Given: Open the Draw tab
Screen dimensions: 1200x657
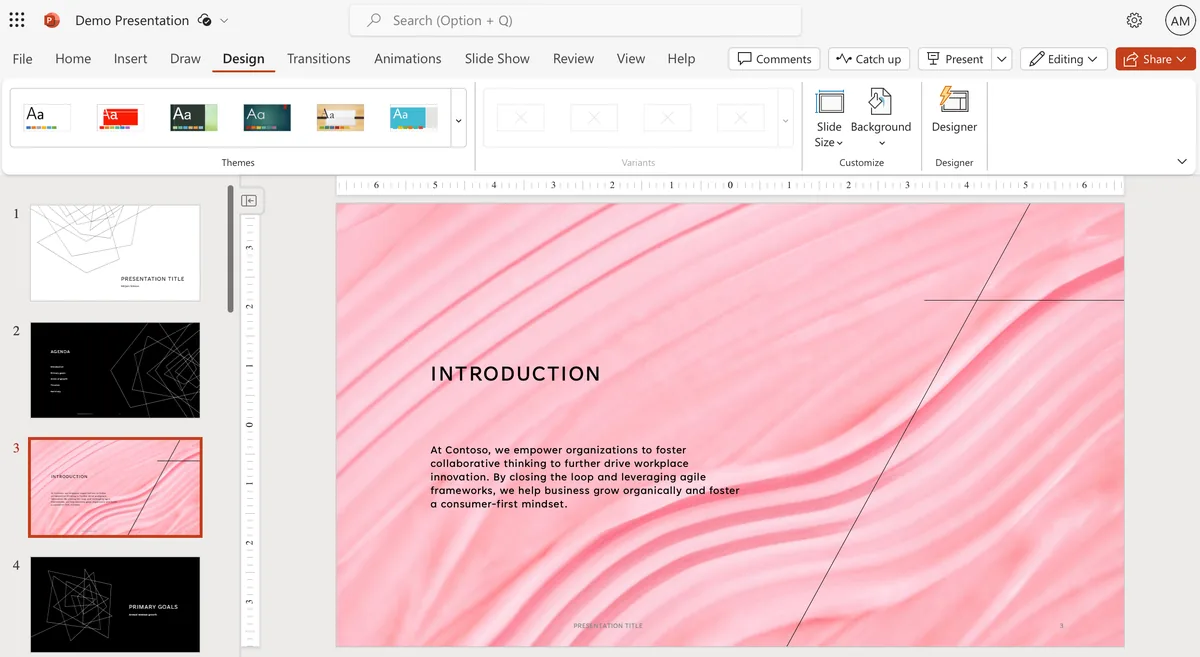Looking at the screenshot, I should pyautogui.click(x=185, y=59).
